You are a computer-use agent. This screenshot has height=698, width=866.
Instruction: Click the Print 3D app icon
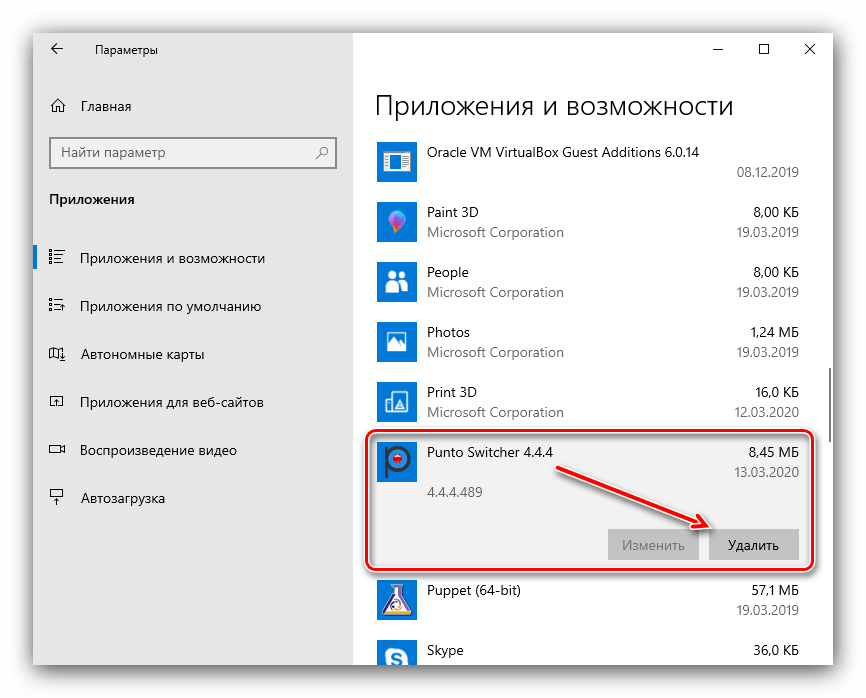click(x=396, y=402)
